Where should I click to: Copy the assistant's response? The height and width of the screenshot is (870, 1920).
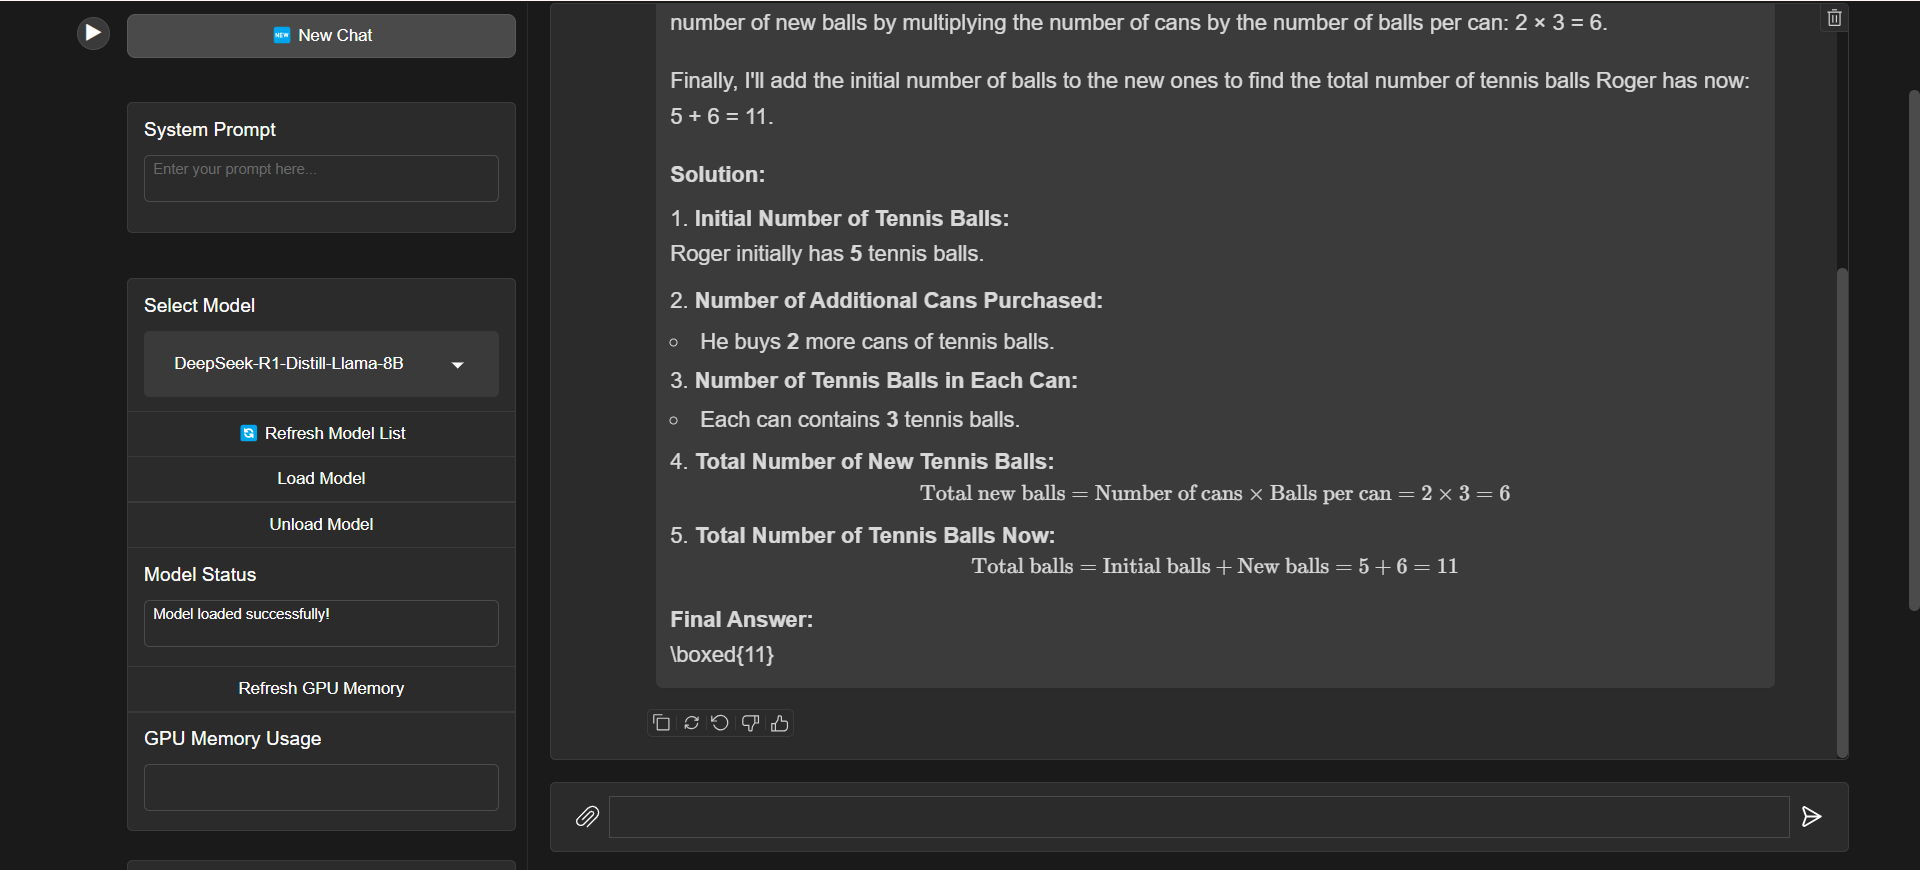[x=661, y=723]
